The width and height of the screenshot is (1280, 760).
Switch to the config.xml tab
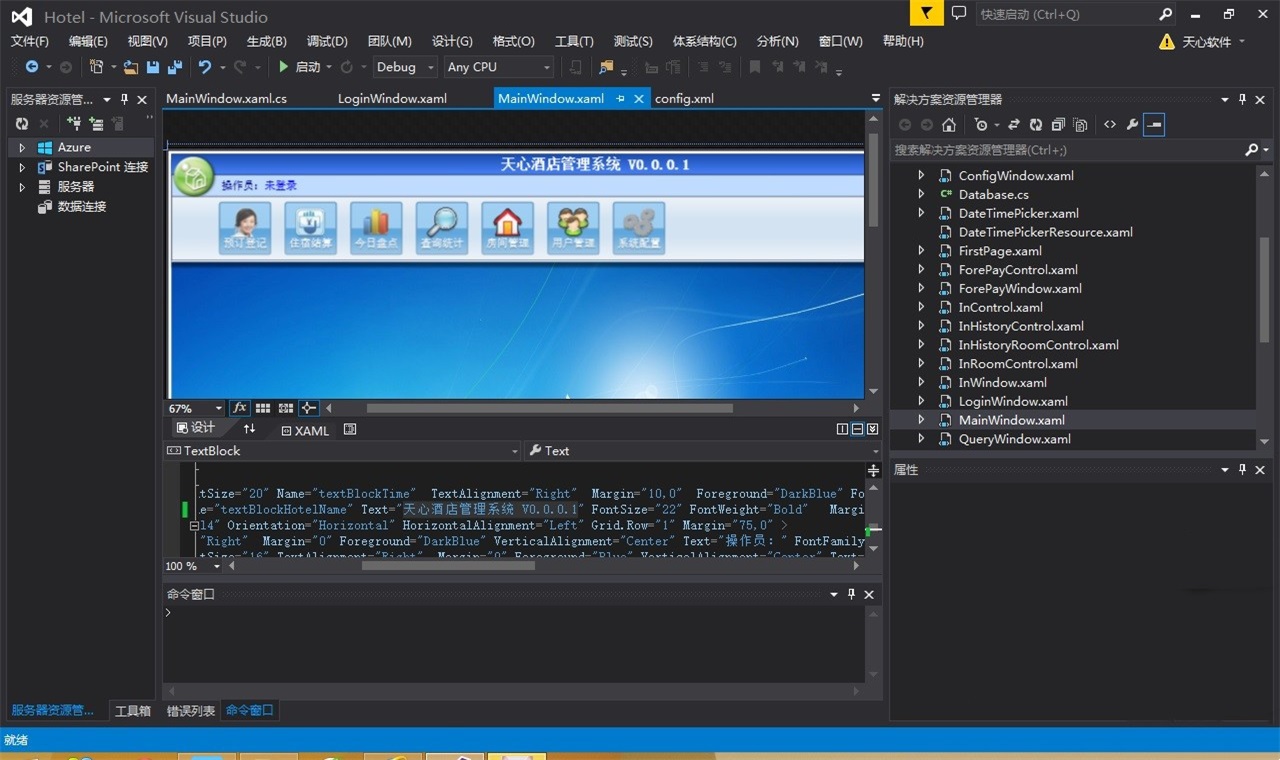pyautogui.click(x=684, y=98)
